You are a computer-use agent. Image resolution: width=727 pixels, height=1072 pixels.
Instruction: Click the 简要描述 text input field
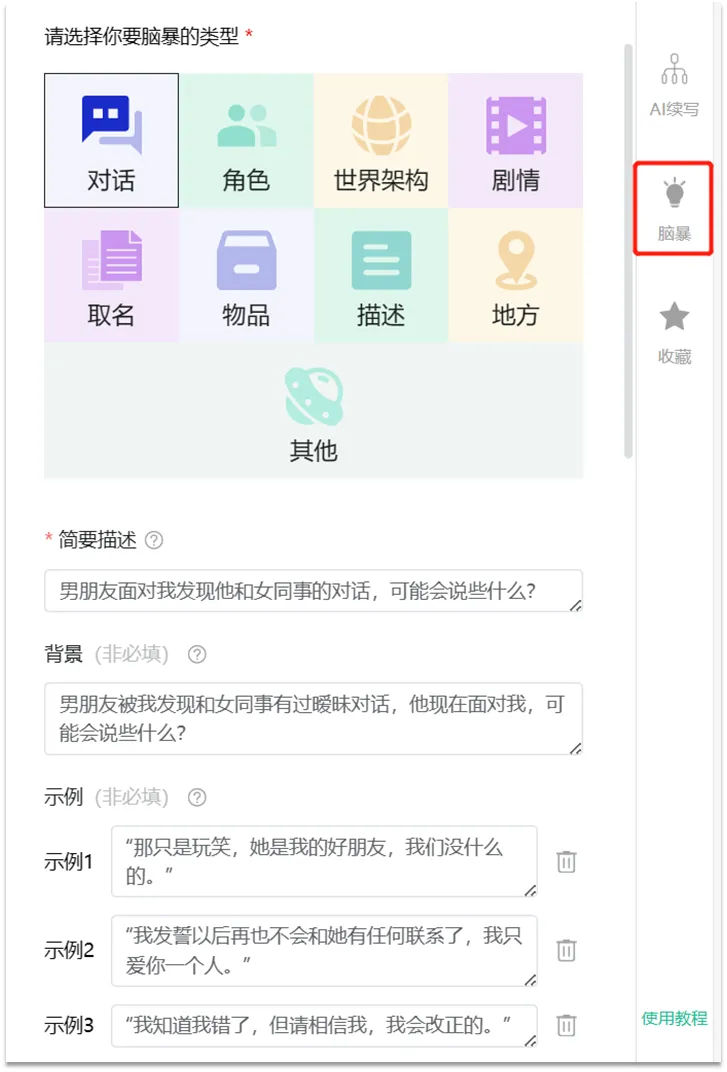pos(310,591)
